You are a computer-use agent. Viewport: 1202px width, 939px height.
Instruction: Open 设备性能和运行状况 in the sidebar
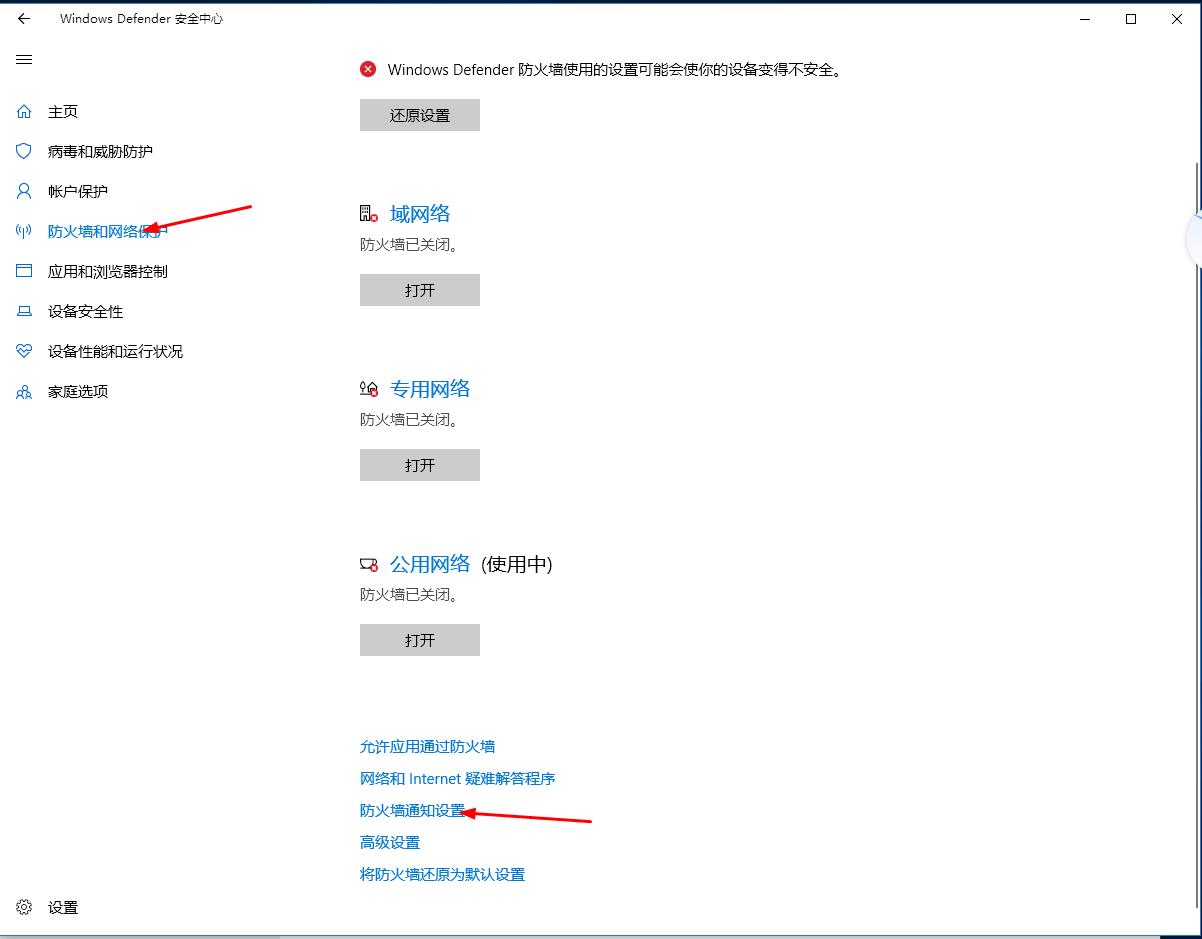(x=115, y=352)
